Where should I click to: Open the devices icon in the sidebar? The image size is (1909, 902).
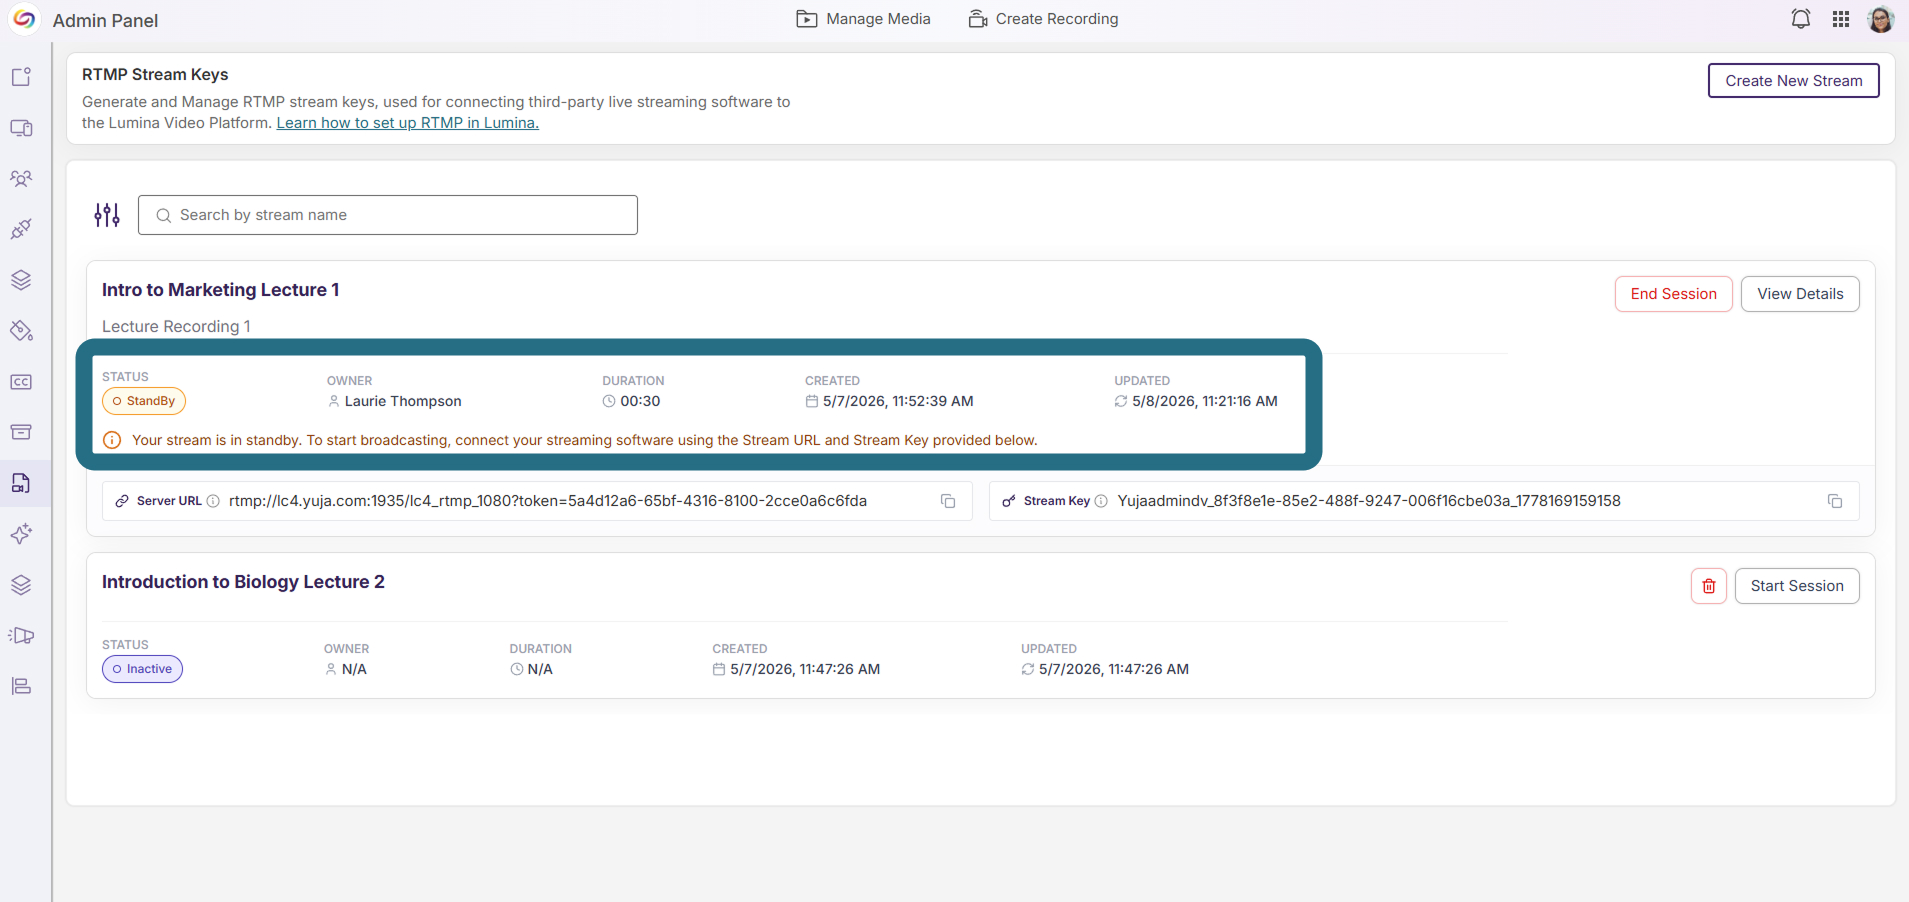pyautogui.click(x=21, y=128)
